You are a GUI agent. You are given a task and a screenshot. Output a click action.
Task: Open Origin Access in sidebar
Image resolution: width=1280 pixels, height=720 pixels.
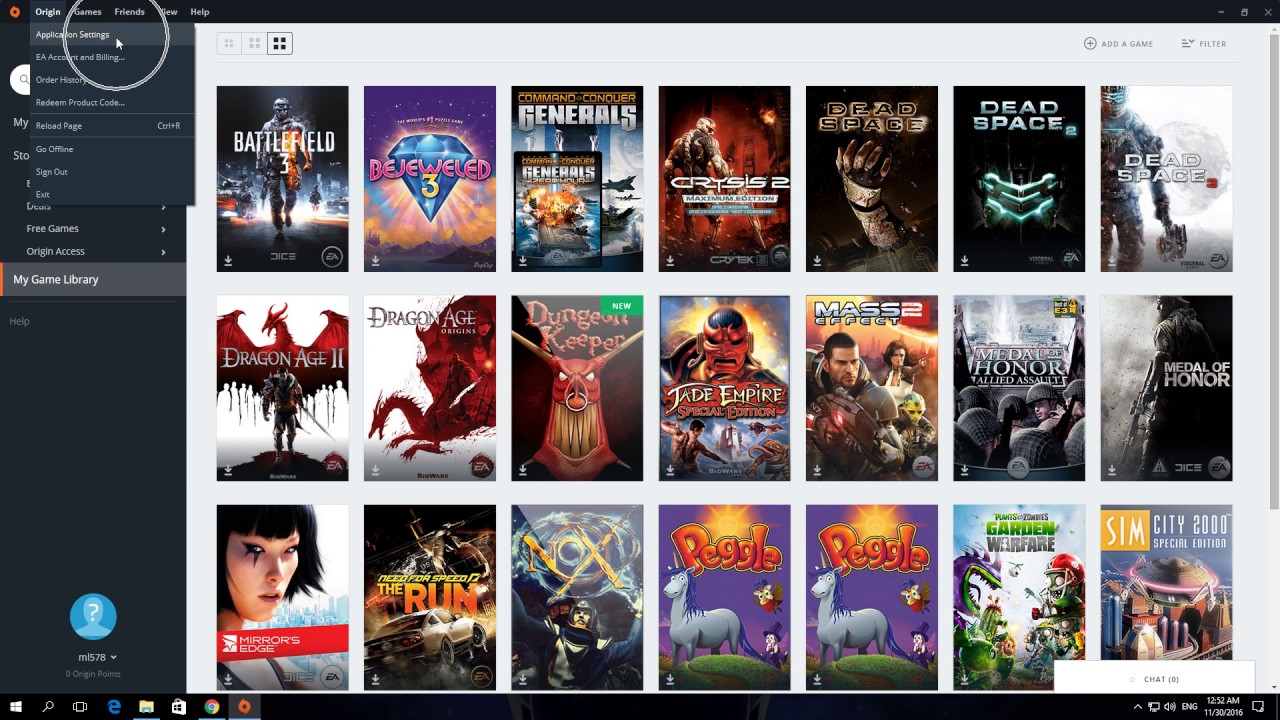tap(55, 252)
